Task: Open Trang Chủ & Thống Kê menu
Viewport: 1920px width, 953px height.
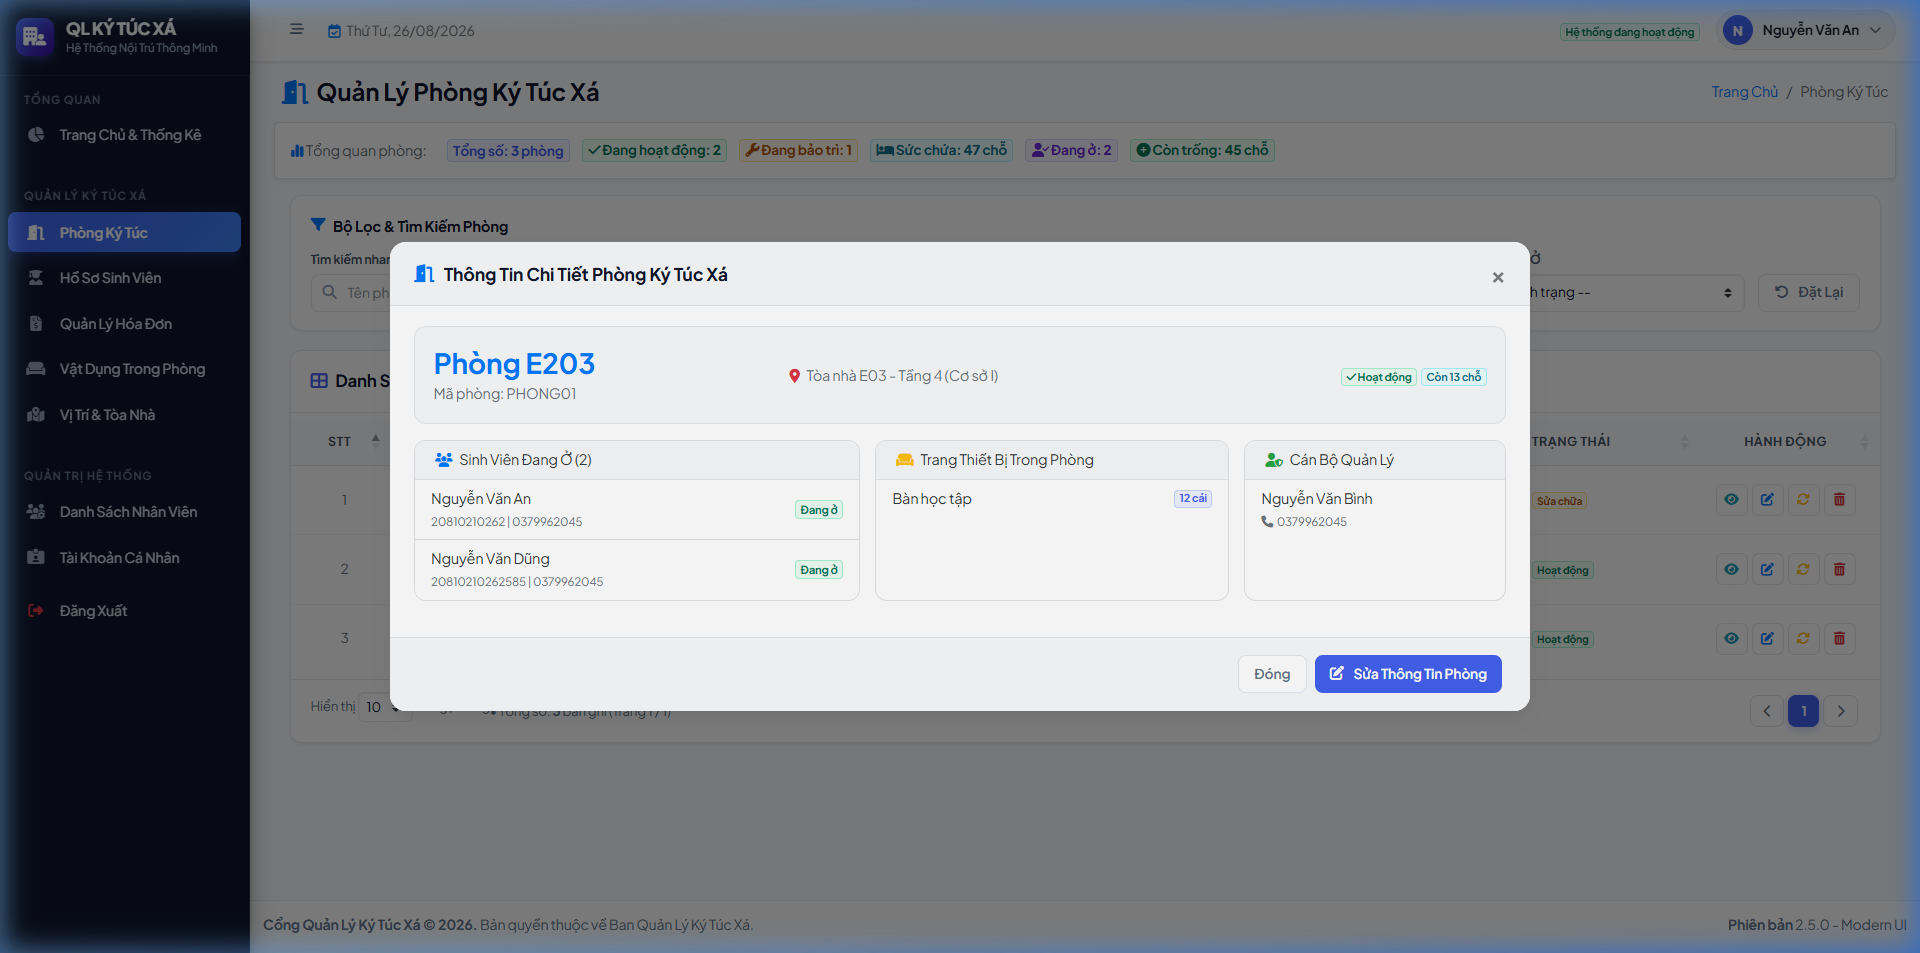Action: (x=124, y=135)
